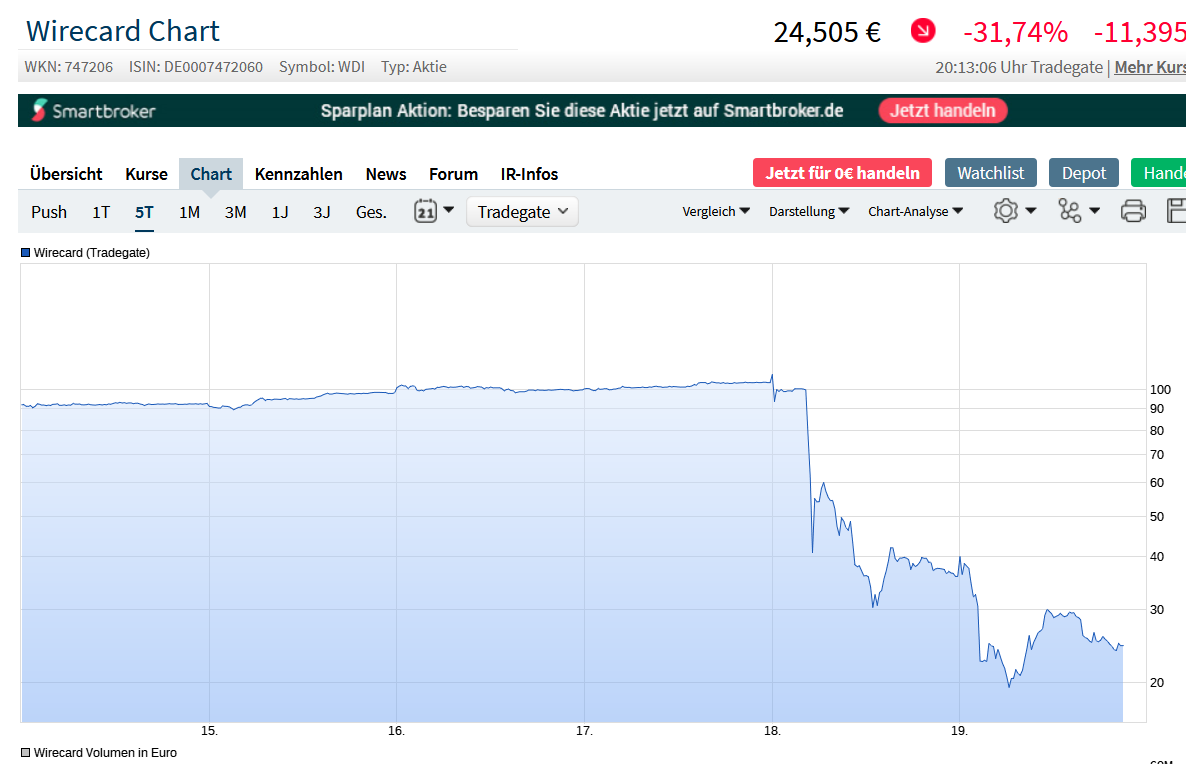Select the 3J time range

pyautogui.click(x=321, y=212)
